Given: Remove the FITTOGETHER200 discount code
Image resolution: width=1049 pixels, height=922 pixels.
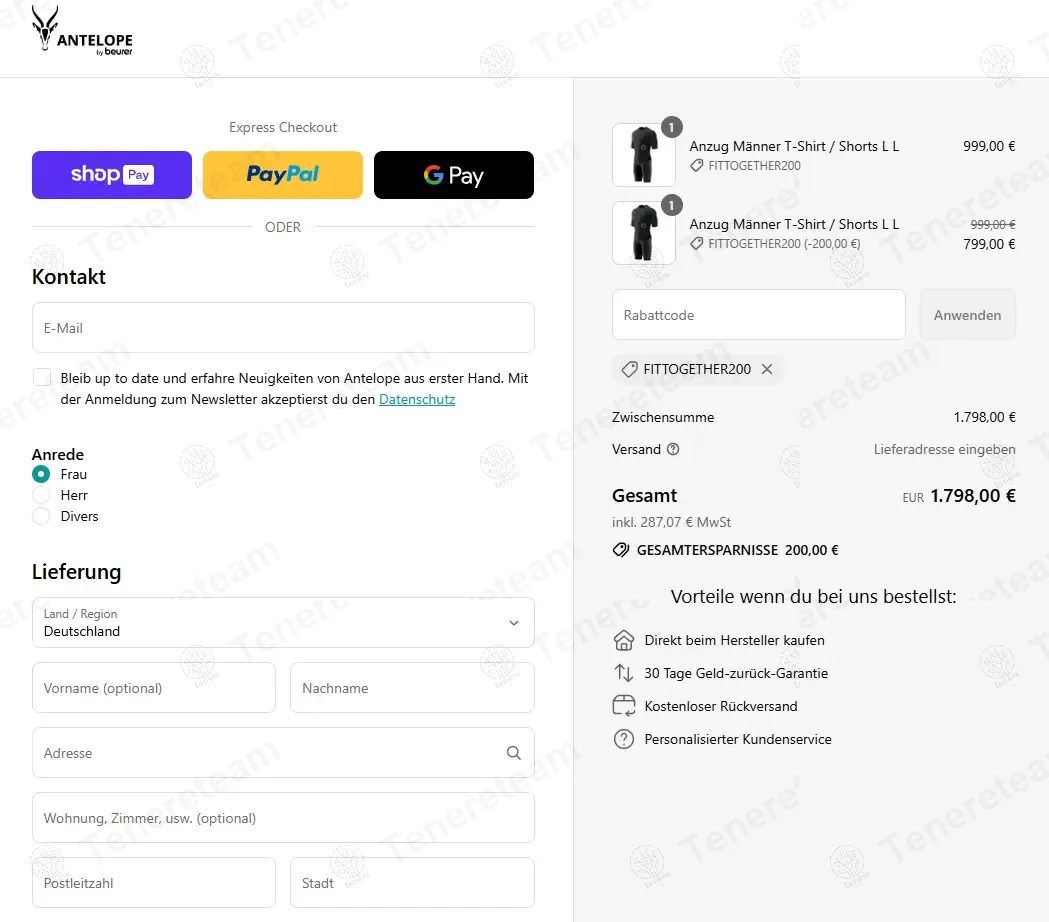Looking at the screenshot, I should pyautogui.click(x=767, y=369).
